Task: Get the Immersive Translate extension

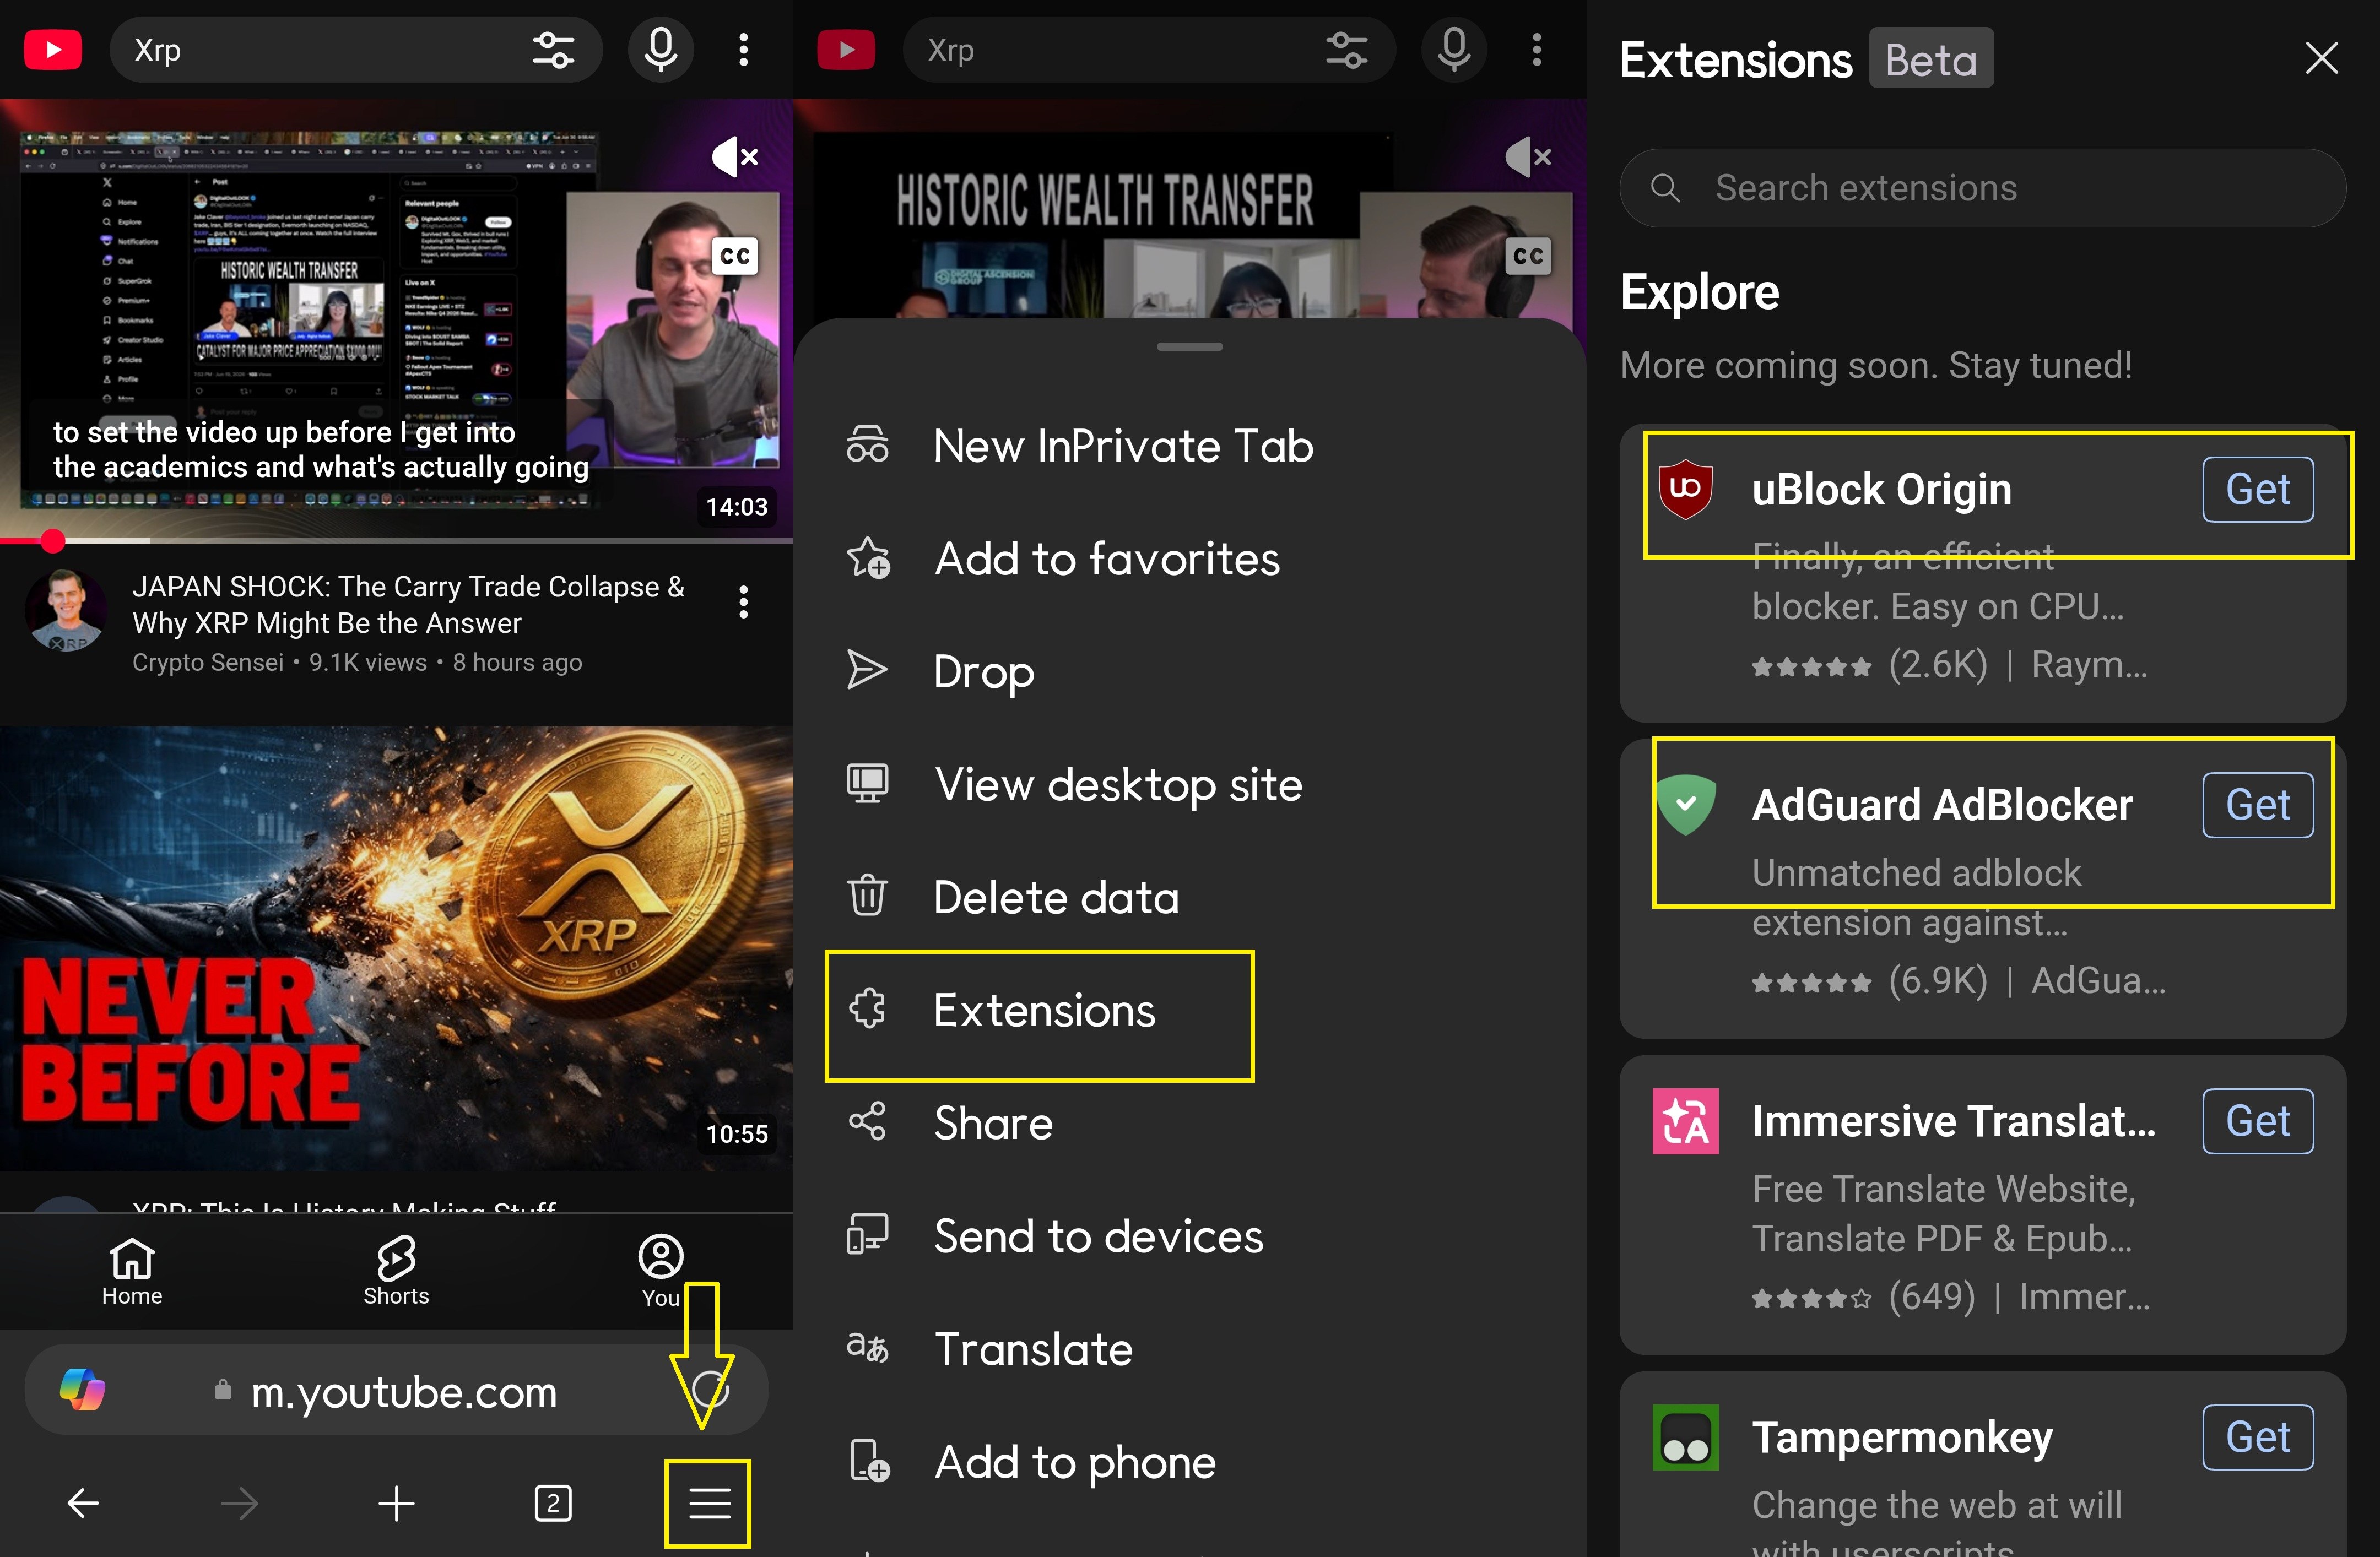Action: click(x=2258, y=1121)
